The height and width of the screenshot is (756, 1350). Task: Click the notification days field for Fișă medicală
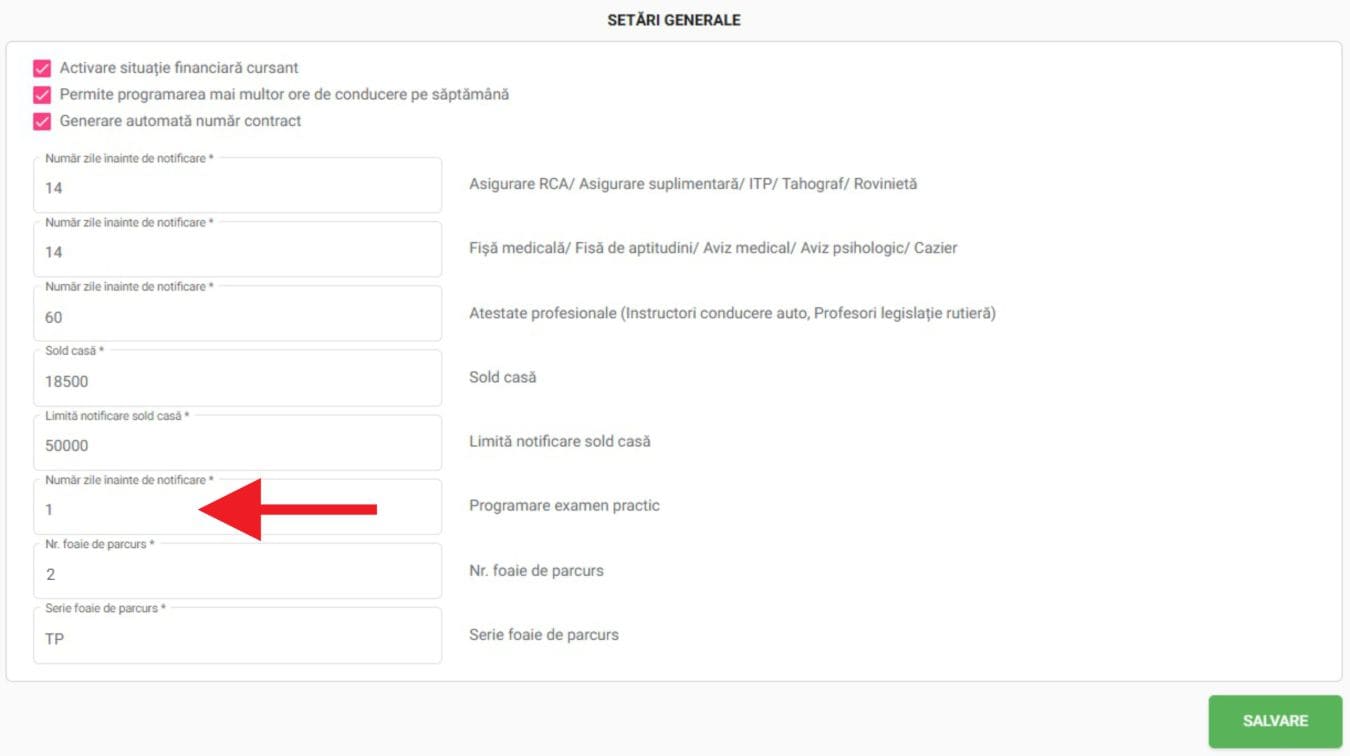pos(237,251)
